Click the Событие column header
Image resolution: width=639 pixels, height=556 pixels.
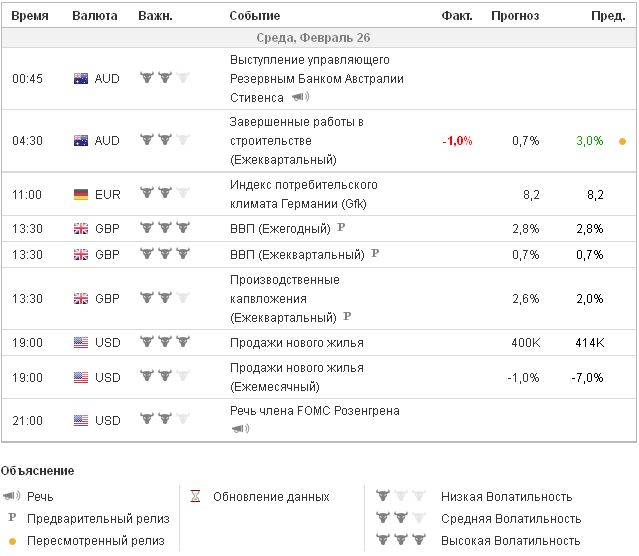click(254, 16)
